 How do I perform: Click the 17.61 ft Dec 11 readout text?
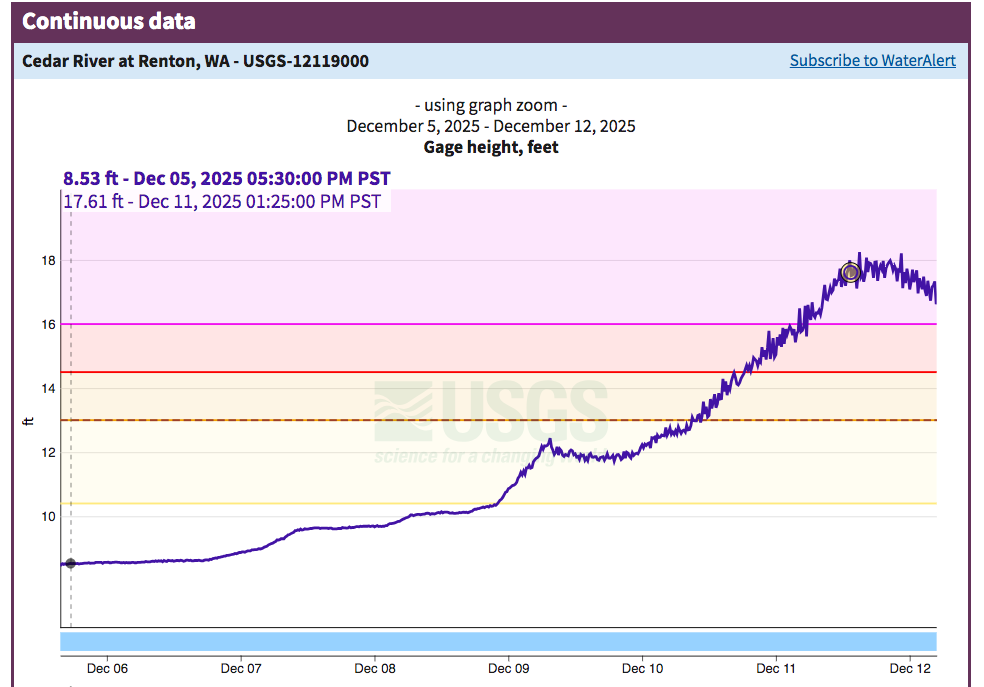[222, 201]
